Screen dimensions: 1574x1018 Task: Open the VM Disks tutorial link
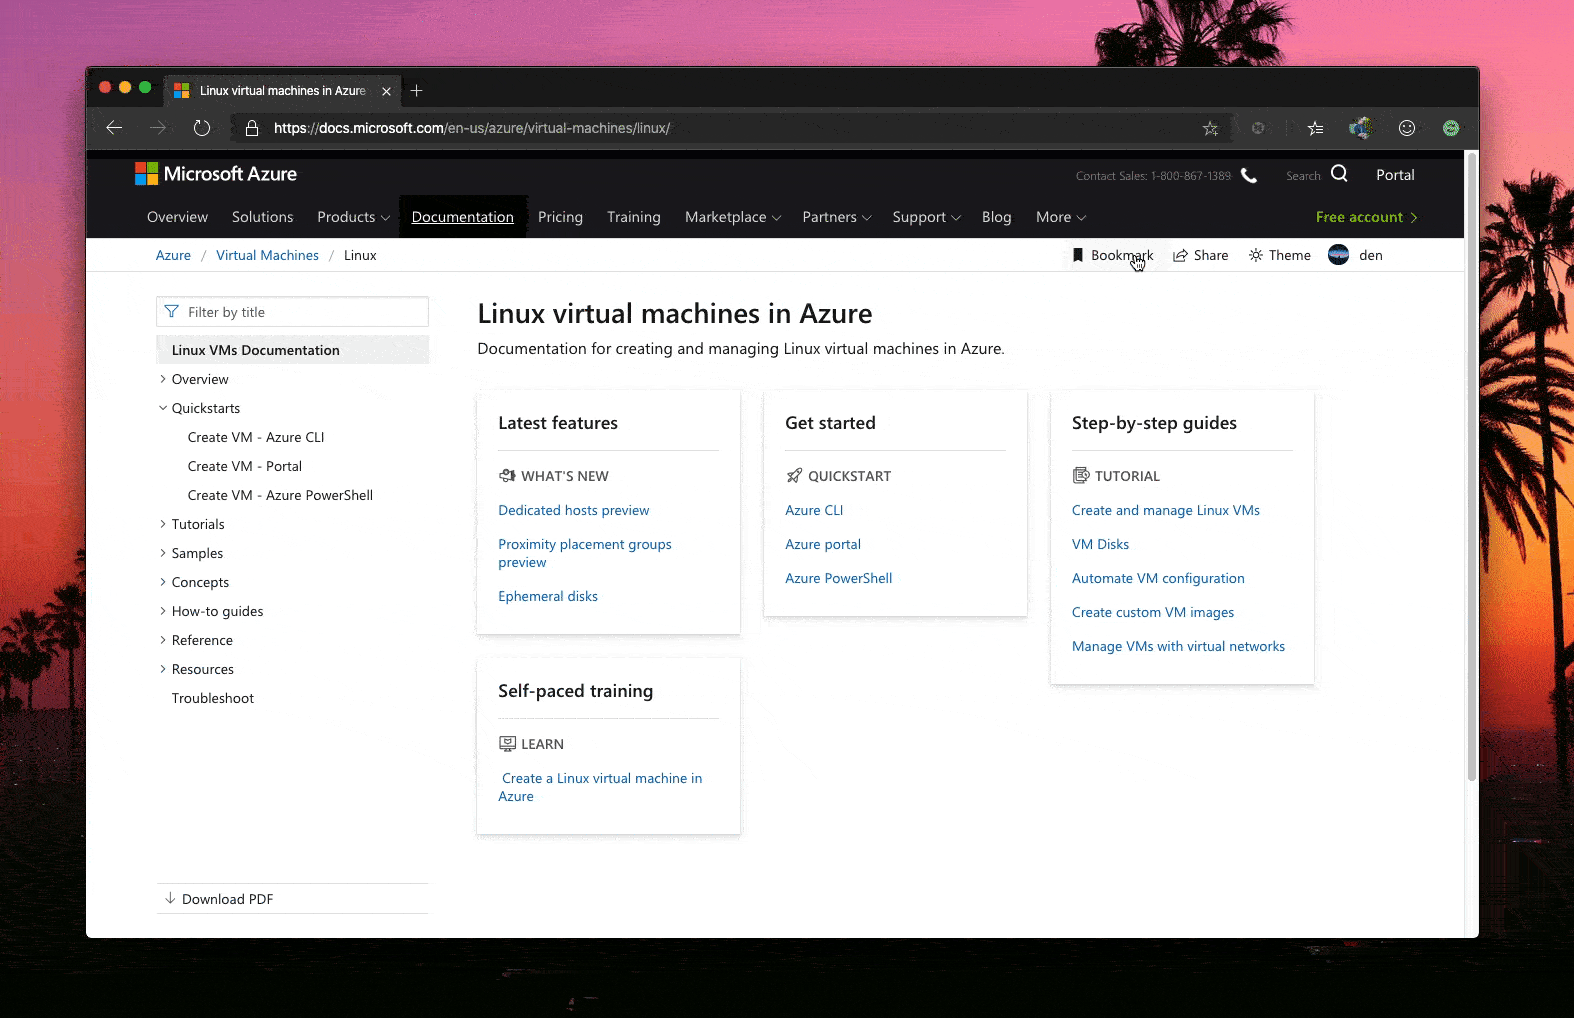click(x=1100, y=544)
